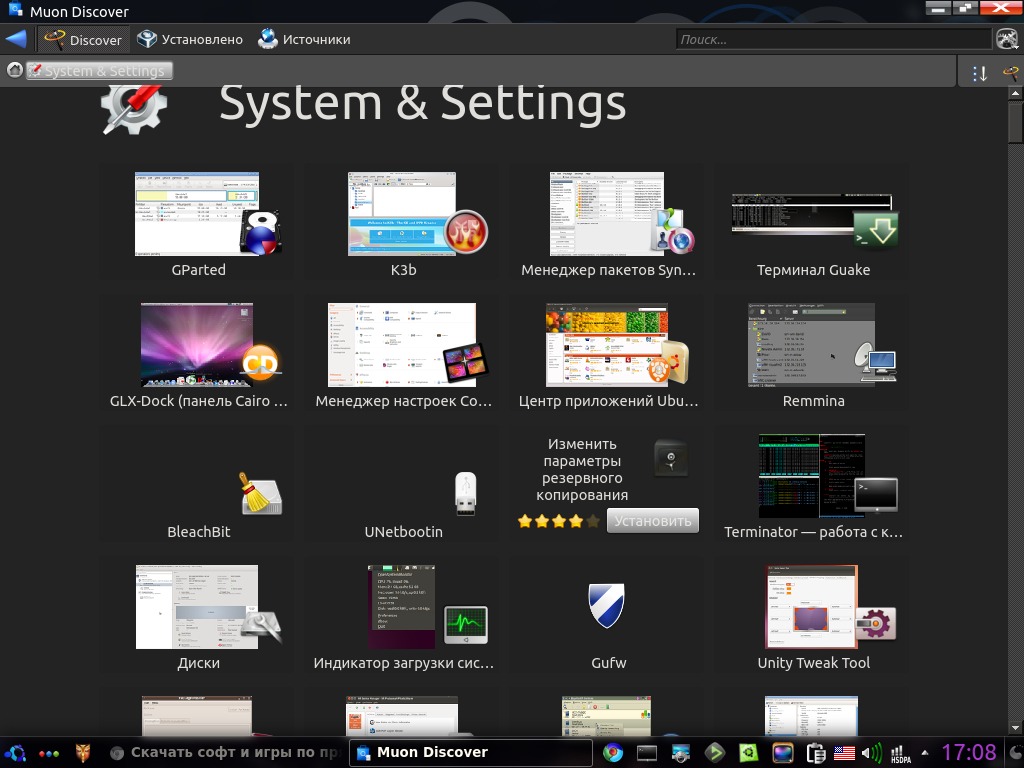Open the GLX-Dock CD icon

(261, 362)
